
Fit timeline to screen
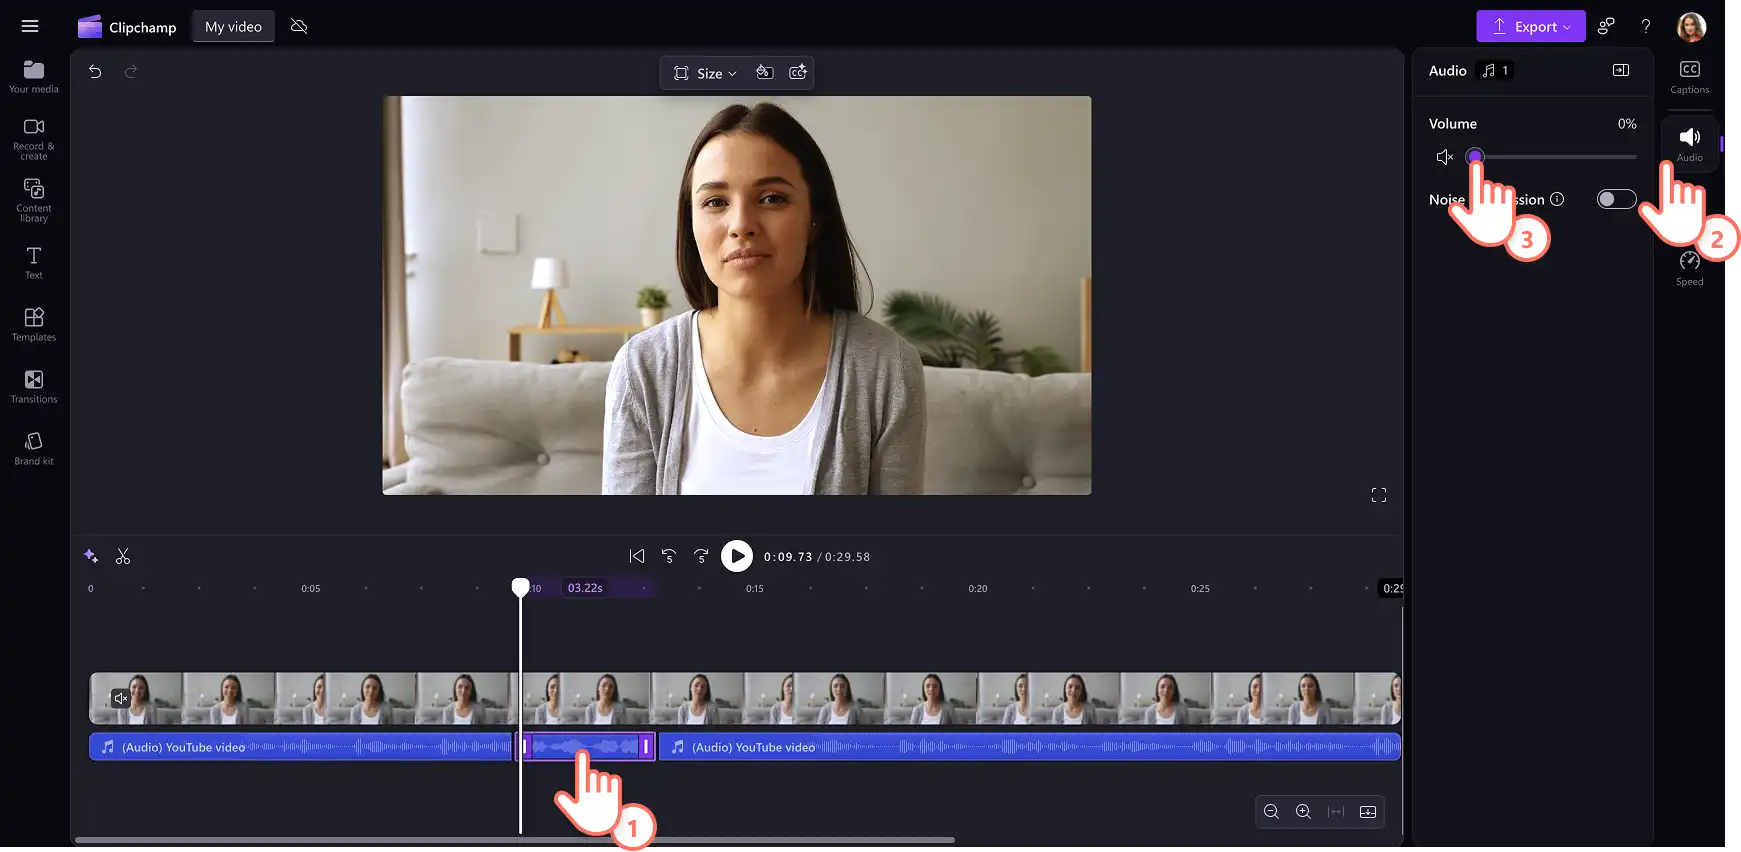pos(1336,812)
